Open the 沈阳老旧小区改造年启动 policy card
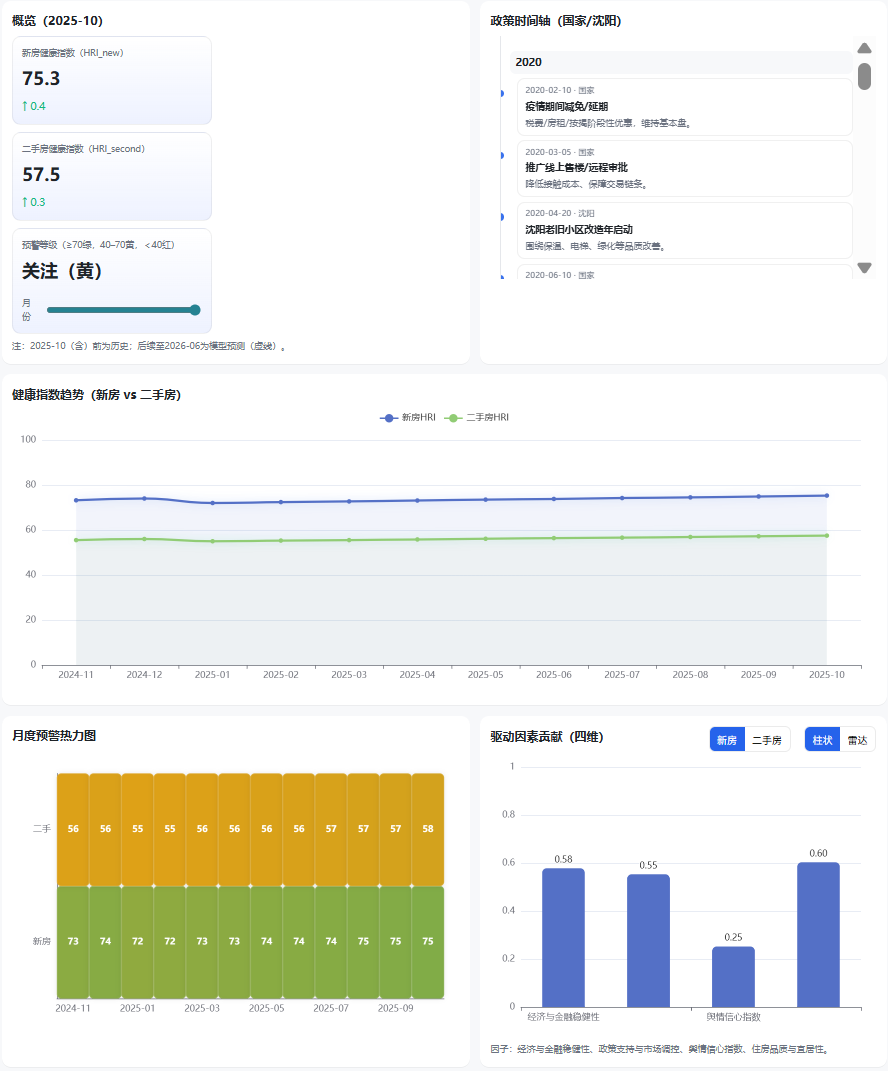 click(684, 230)
